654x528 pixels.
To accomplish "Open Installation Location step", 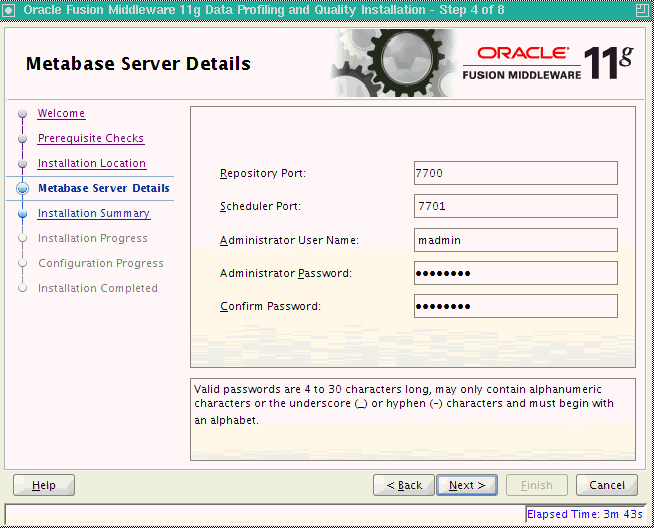I will (92, 163).
